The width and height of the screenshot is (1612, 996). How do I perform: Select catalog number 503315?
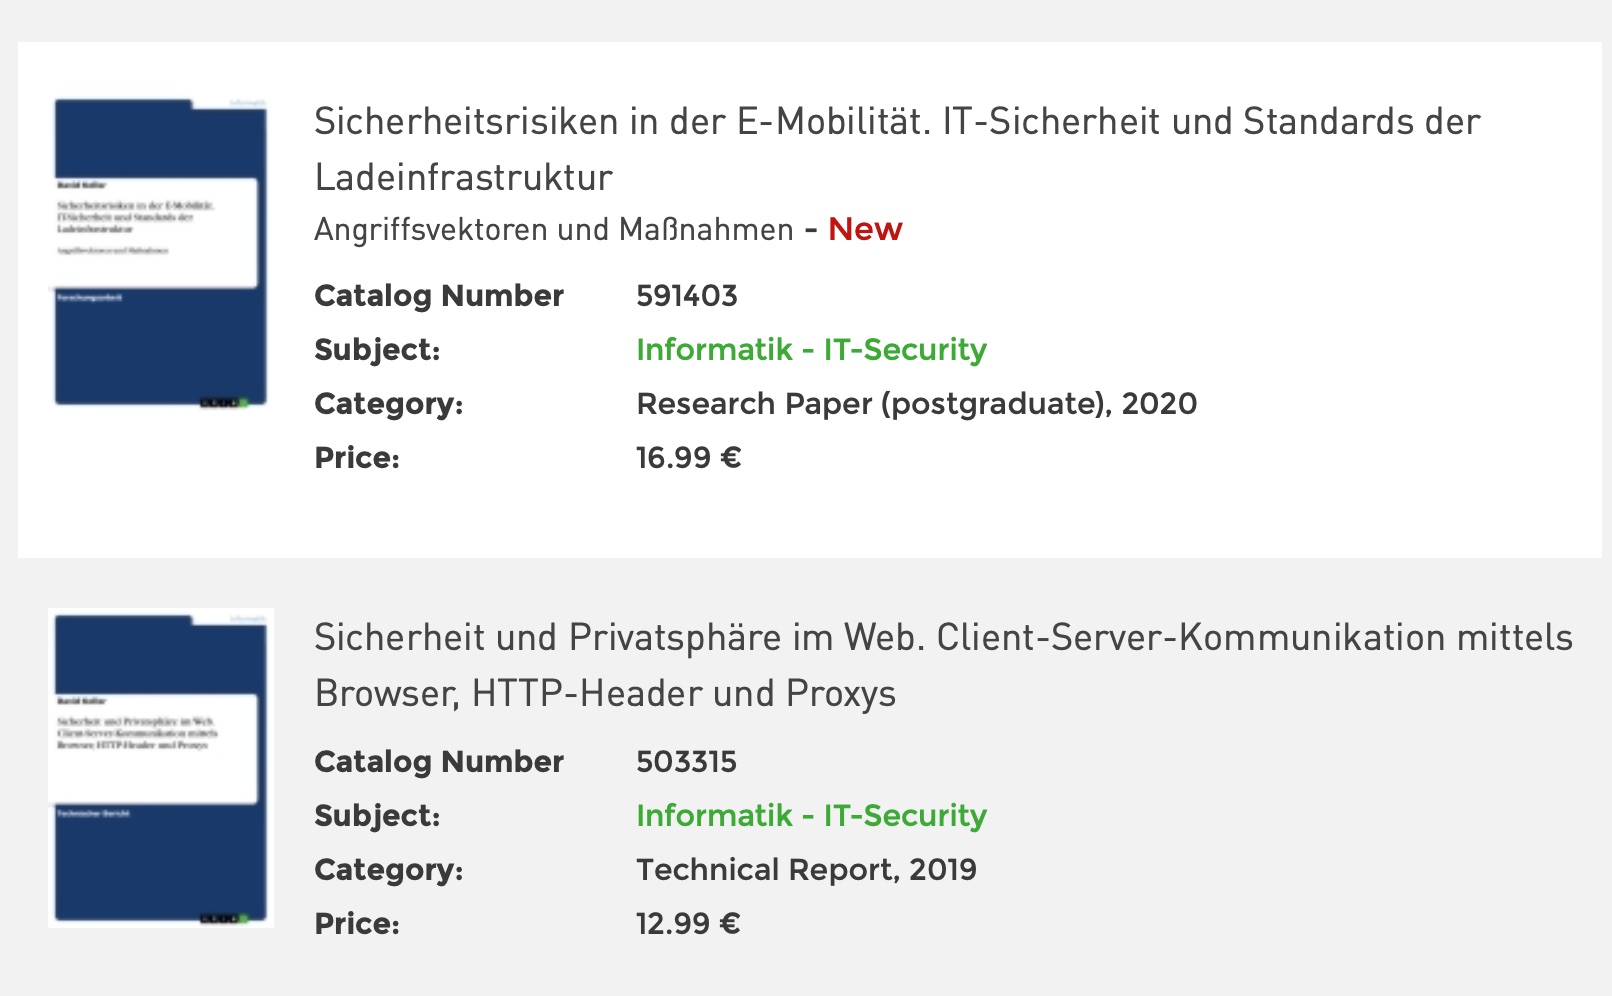pyautogui.click(x=687, y=762)
